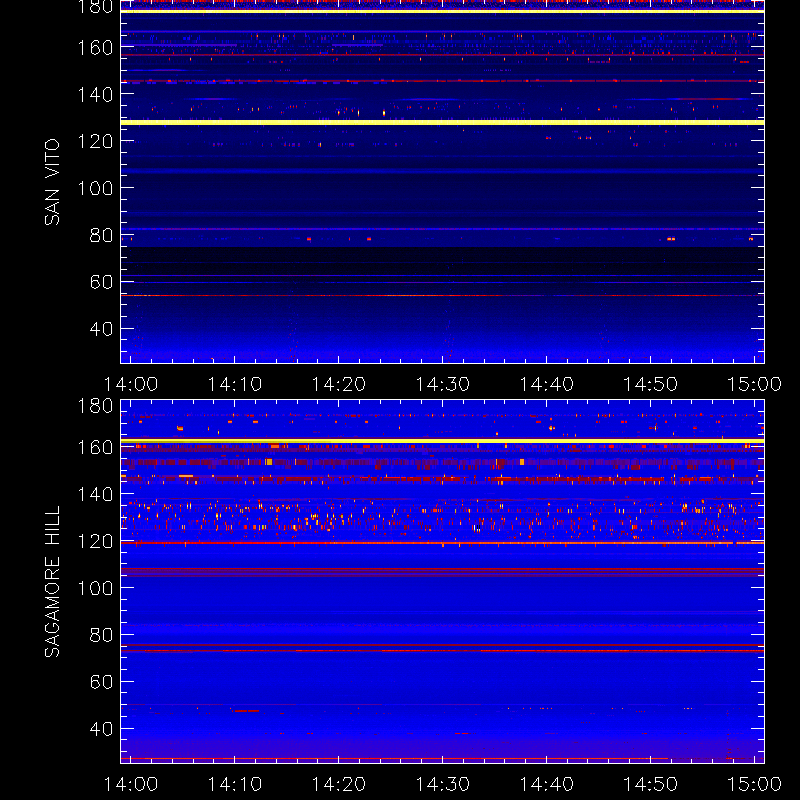Click the 14:20 time label under the SAN VITO plot

(x=339, y=384)
